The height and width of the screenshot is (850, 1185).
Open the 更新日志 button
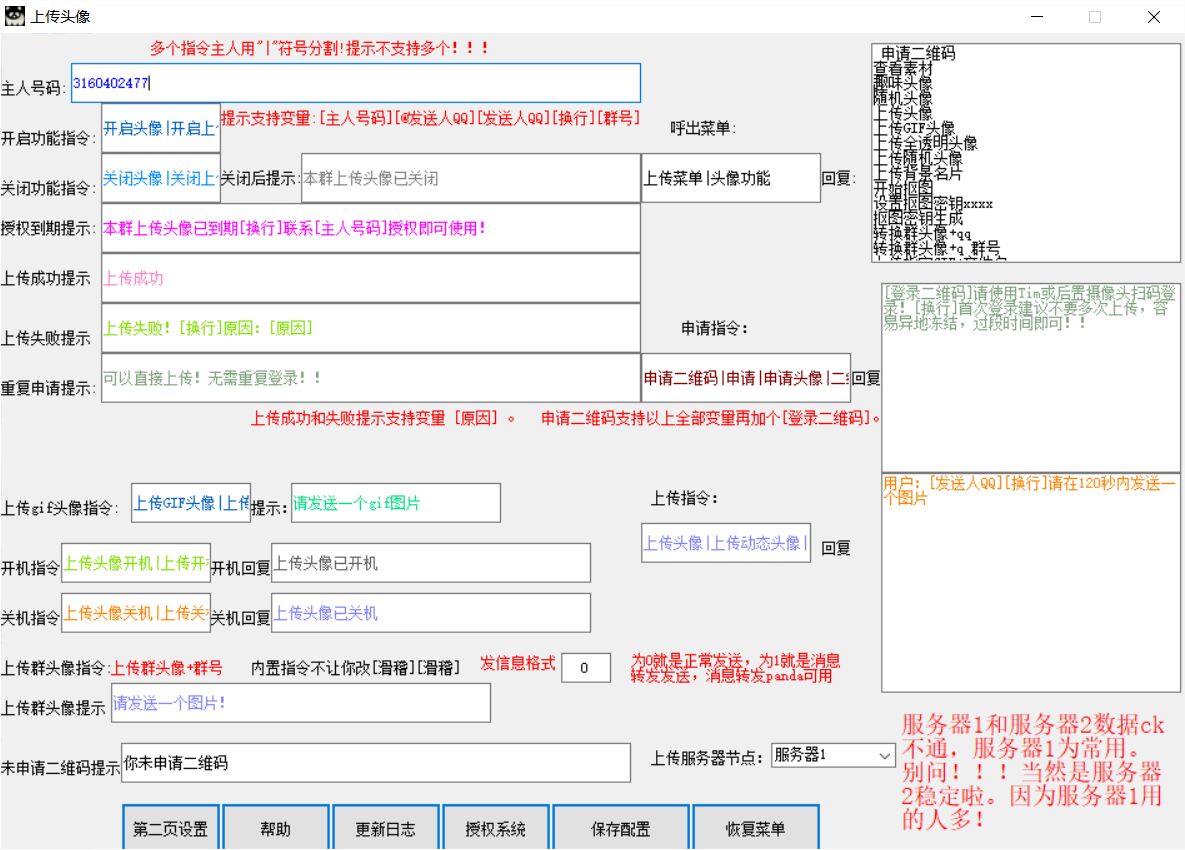385,828
